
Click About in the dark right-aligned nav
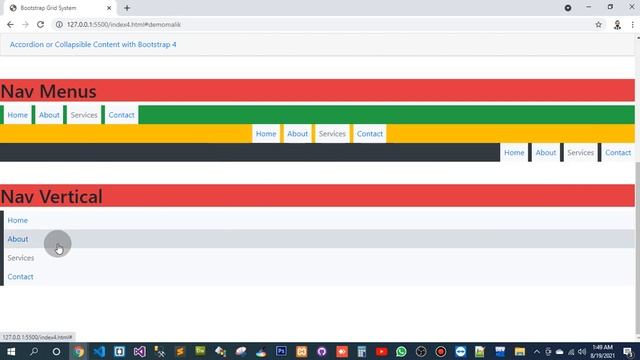coord(546,152)
